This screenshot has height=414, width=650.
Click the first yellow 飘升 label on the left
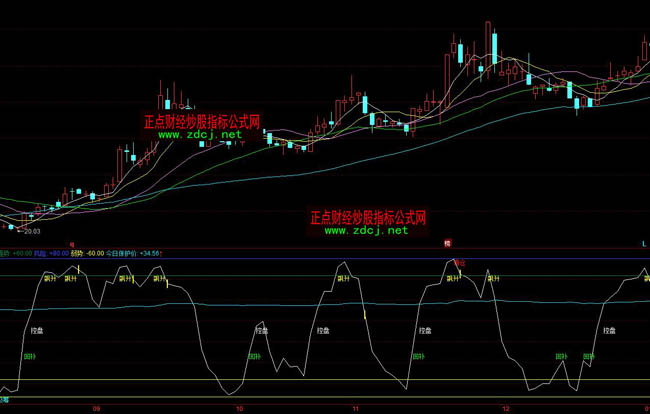49,280
